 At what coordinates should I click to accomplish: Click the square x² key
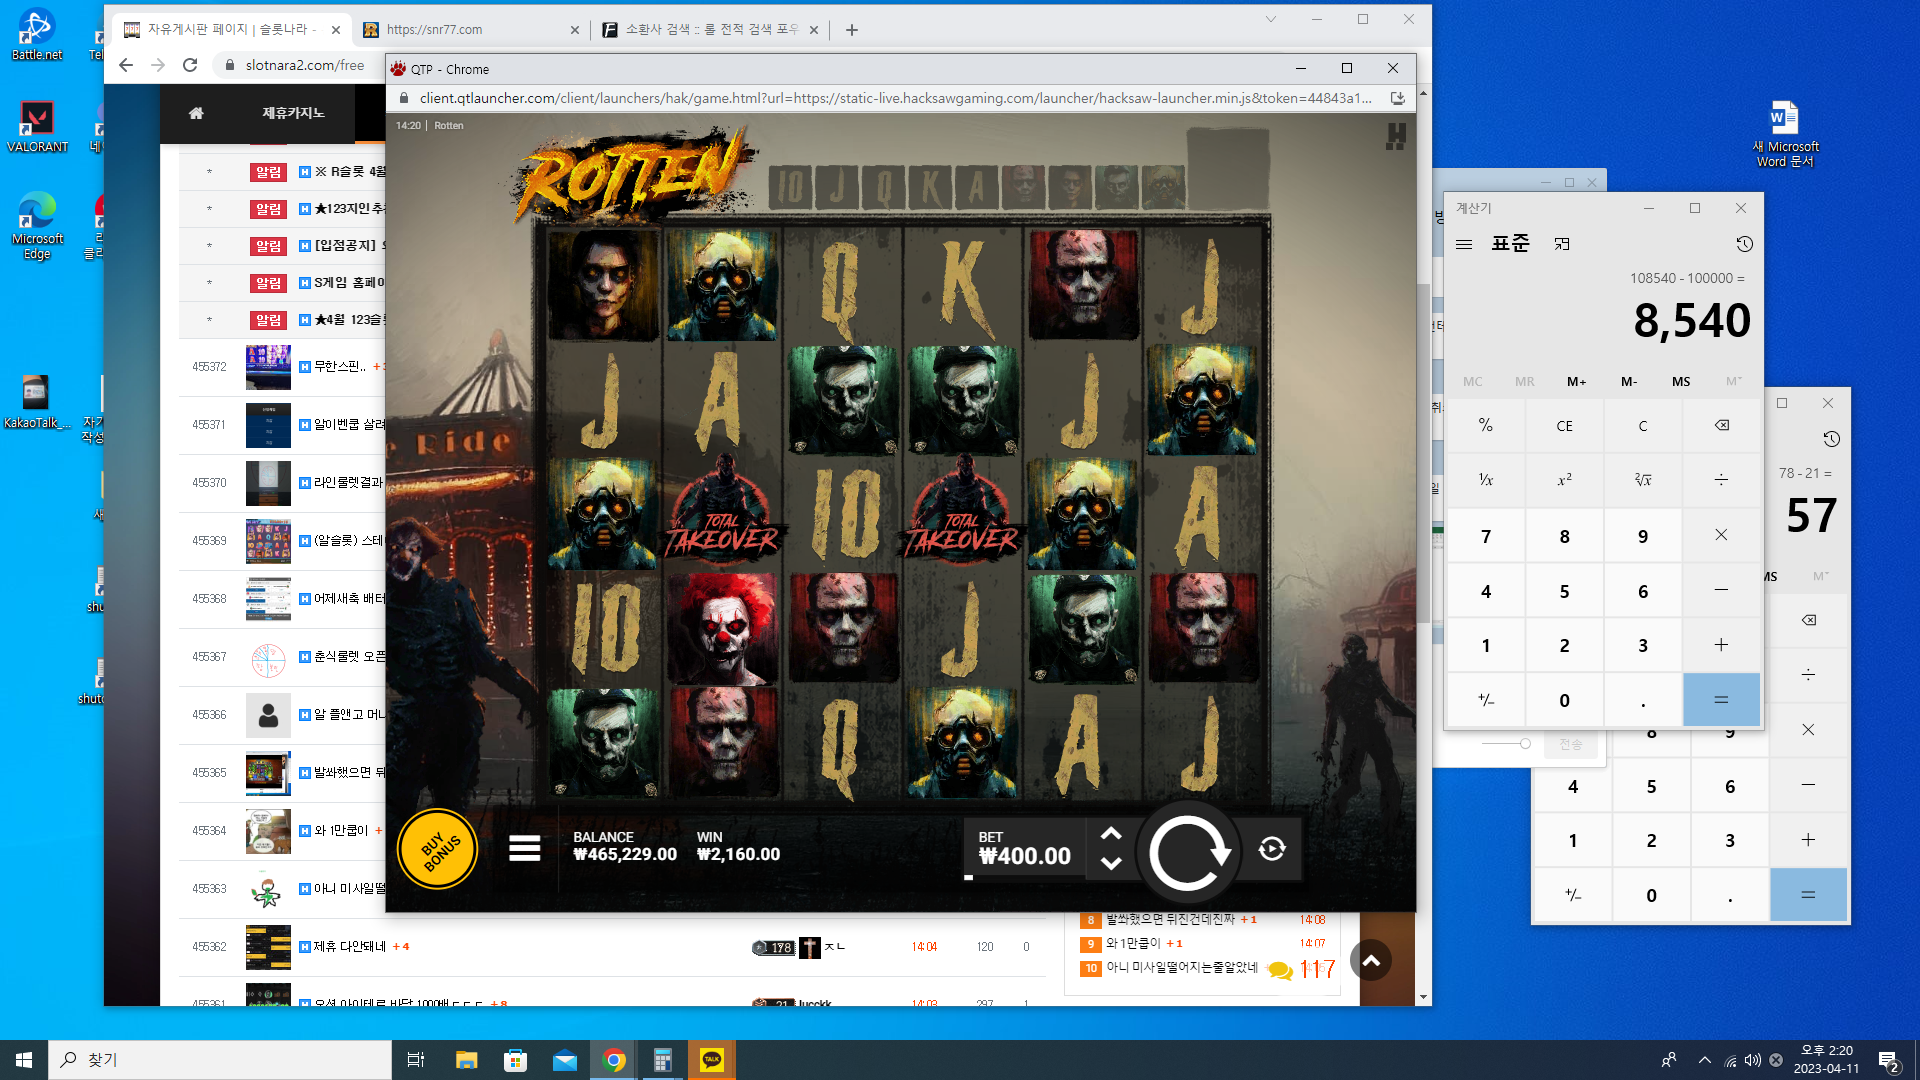(1564, 480)
